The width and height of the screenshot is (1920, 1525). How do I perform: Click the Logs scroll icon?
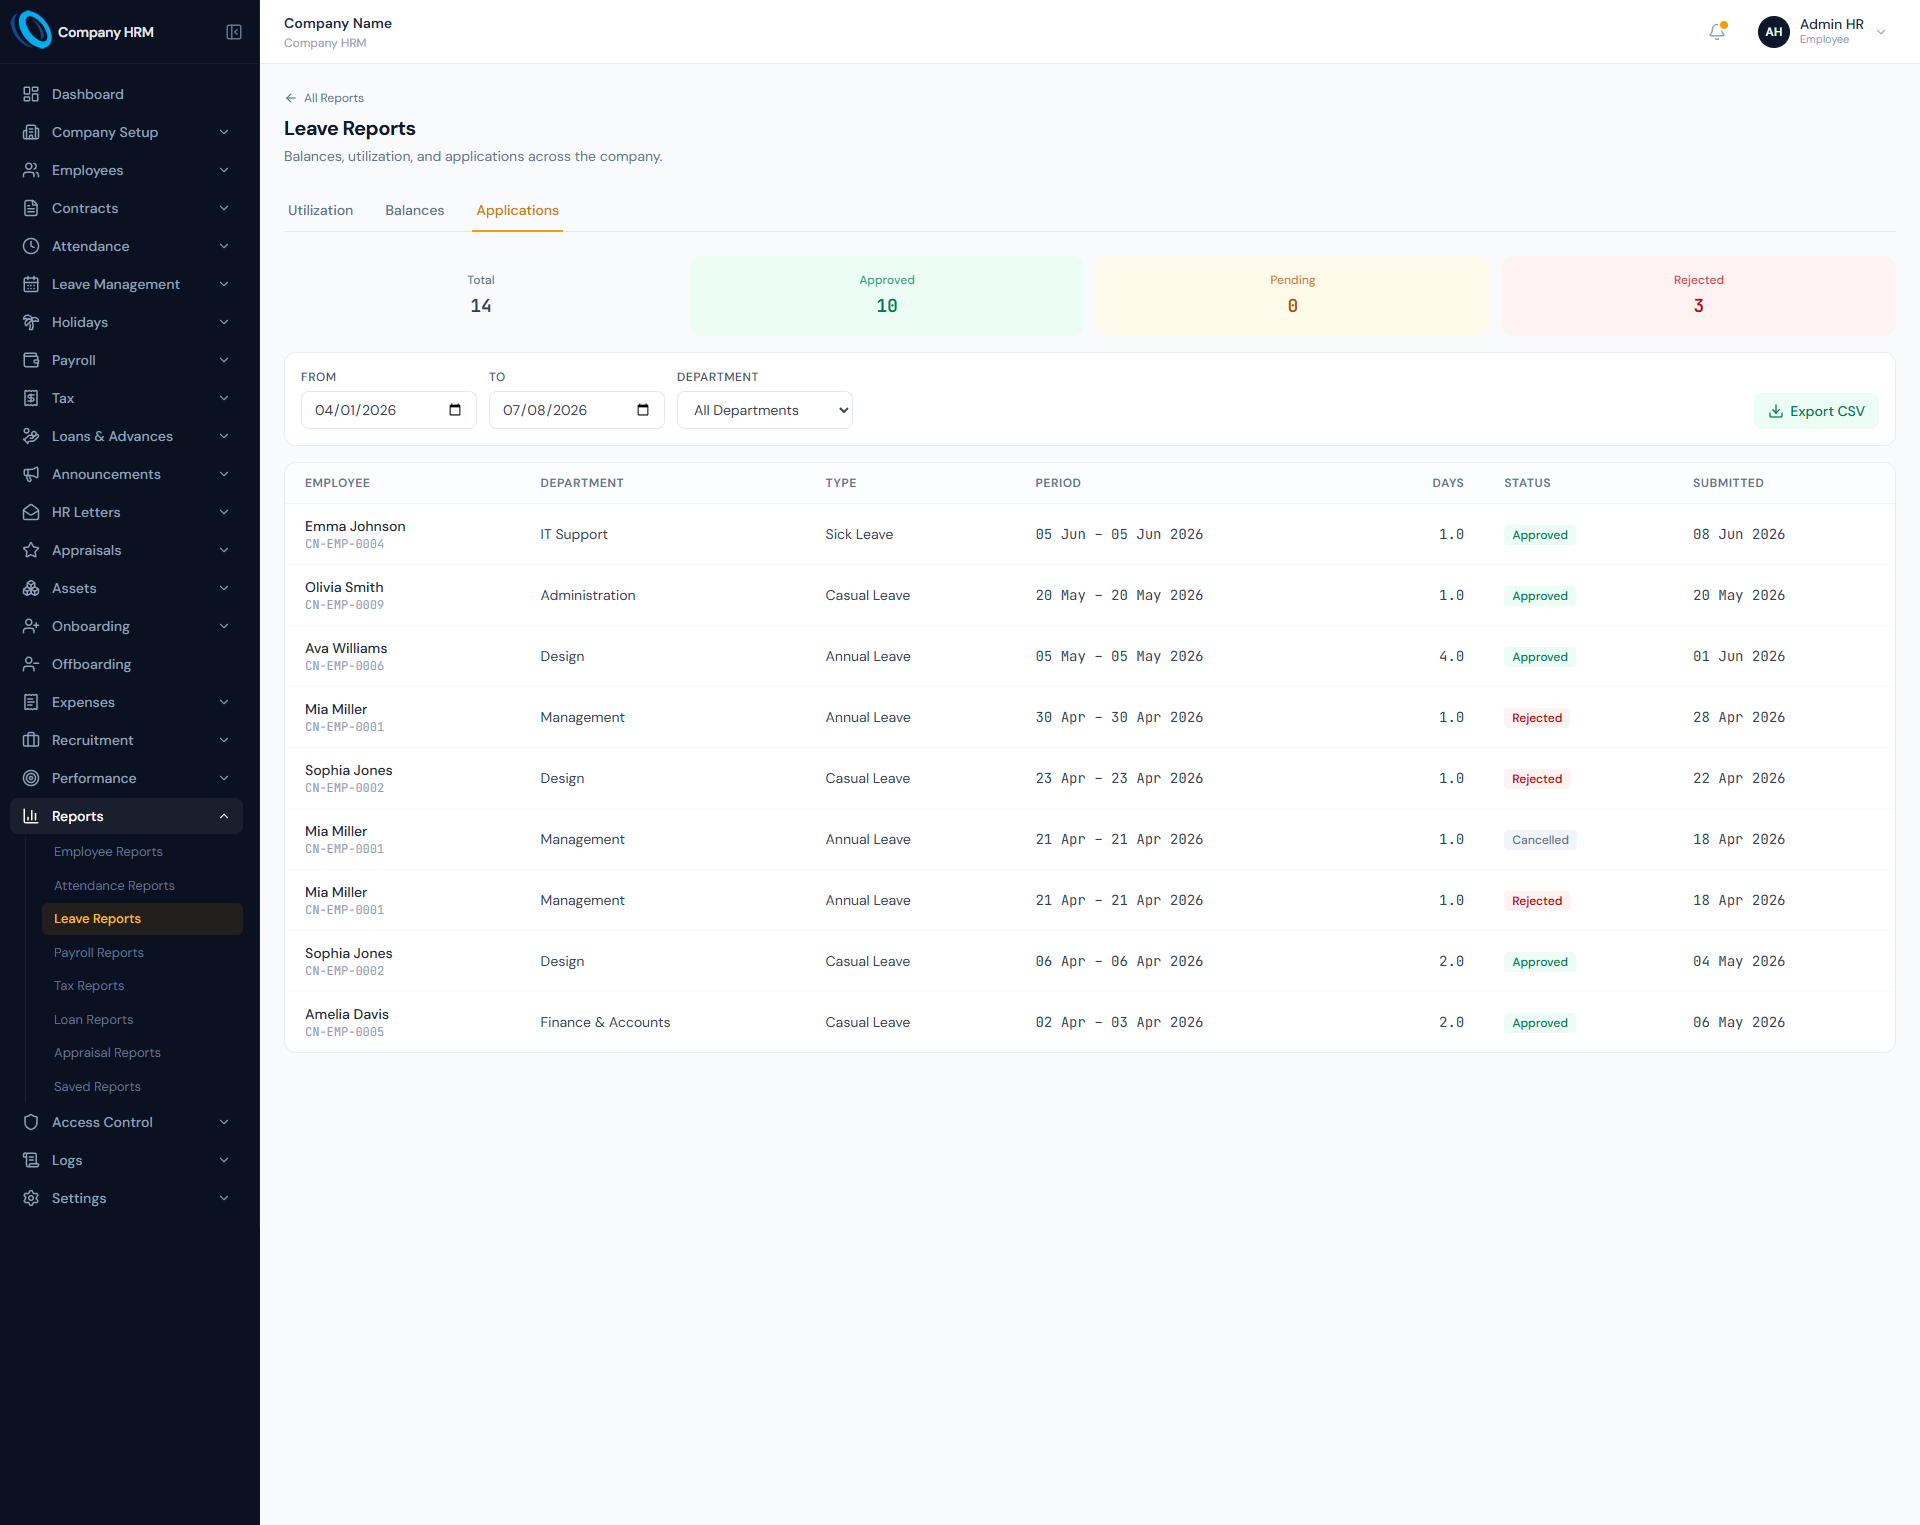tap(31, 1160)
